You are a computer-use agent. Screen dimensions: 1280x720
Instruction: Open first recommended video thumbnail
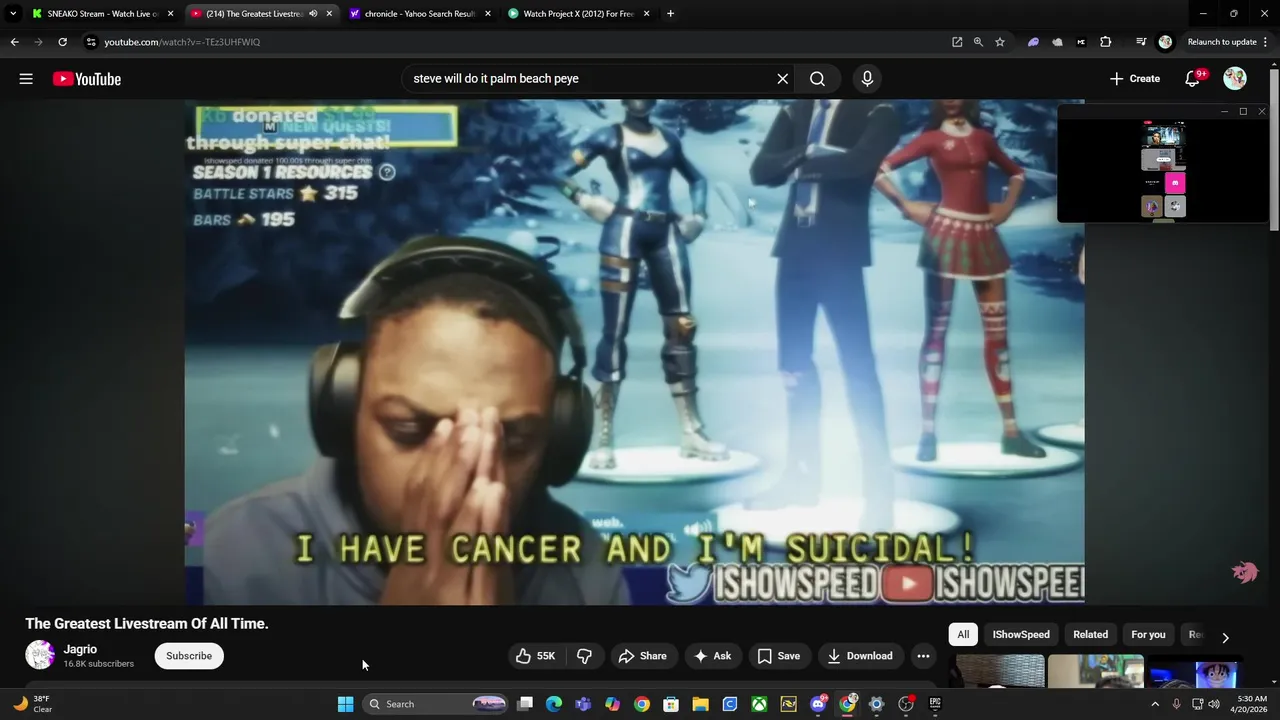pos(997,671)
